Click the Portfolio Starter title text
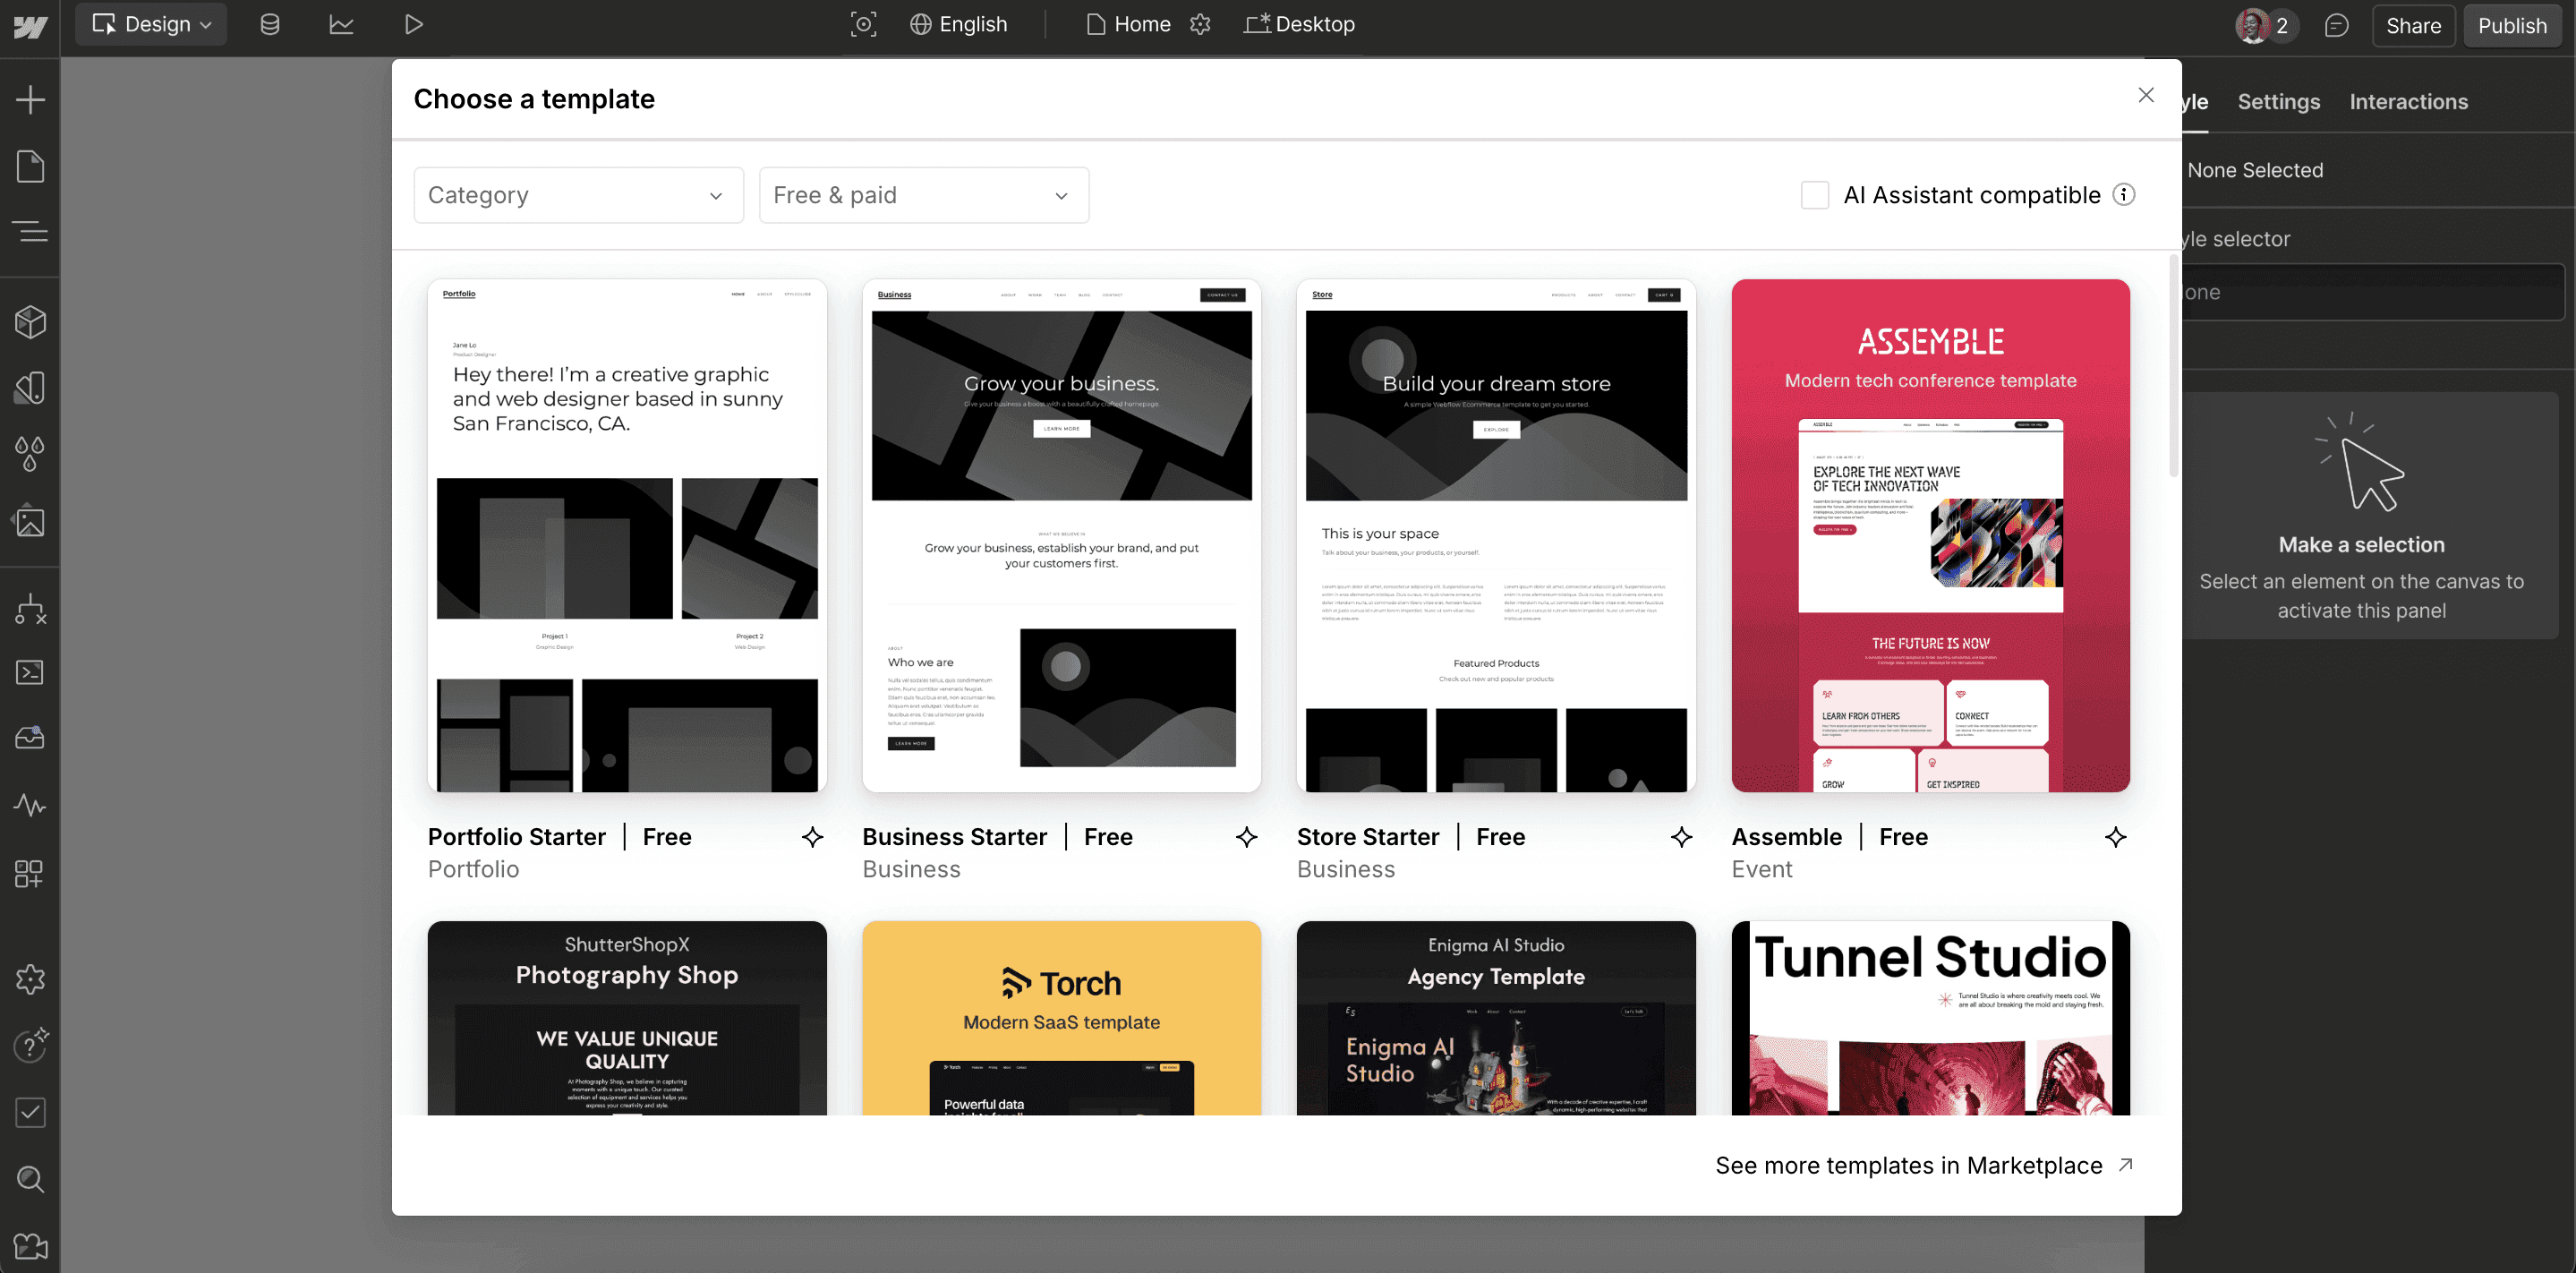The width and height of the screenshot is (2576, 1273). point(517,837)
